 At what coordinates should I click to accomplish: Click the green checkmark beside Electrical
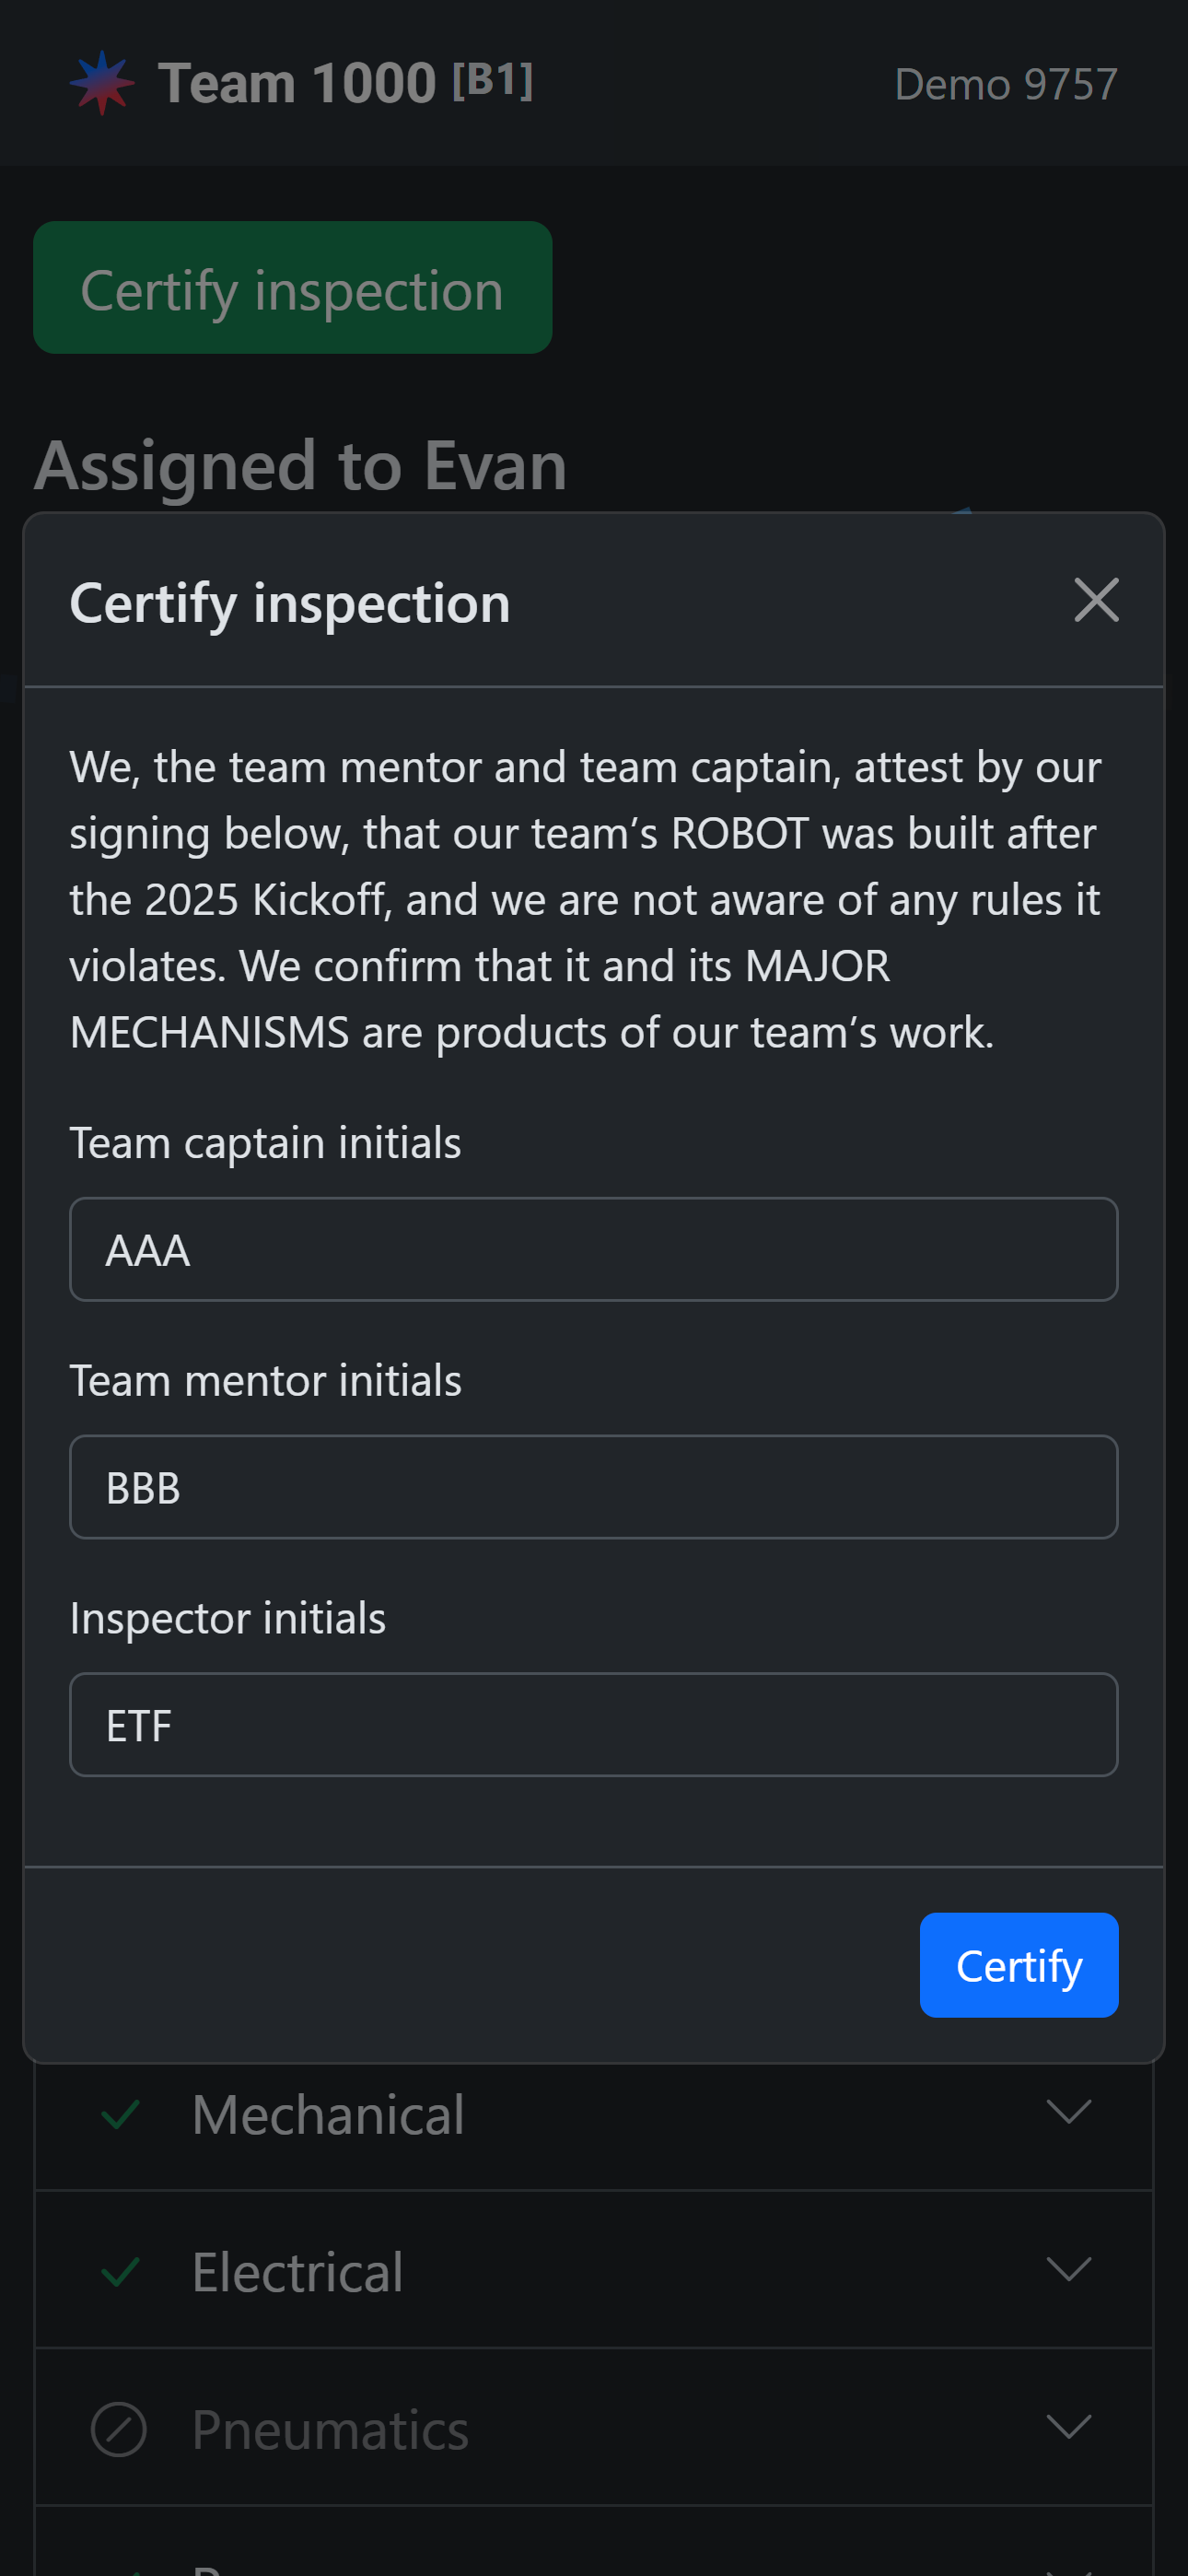click(120, 2271)
